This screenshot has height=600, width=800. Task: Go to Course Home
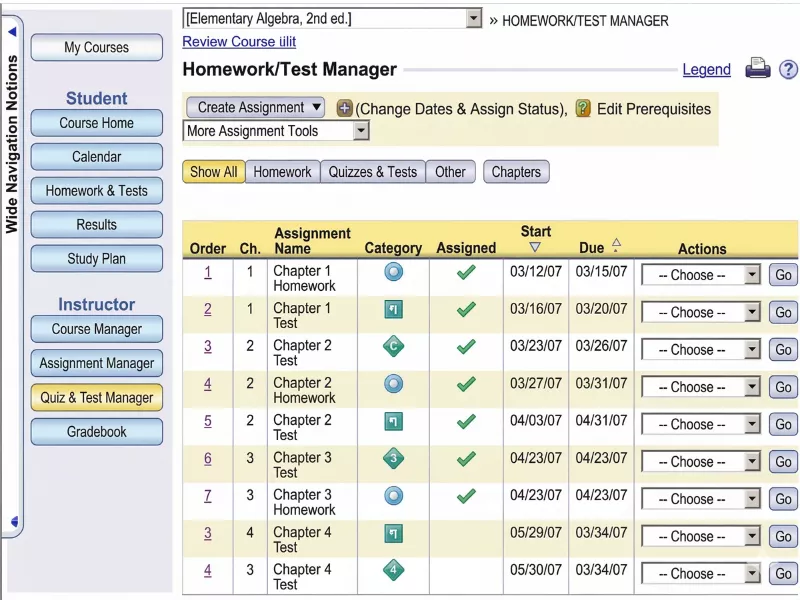[x=96, y=123]
